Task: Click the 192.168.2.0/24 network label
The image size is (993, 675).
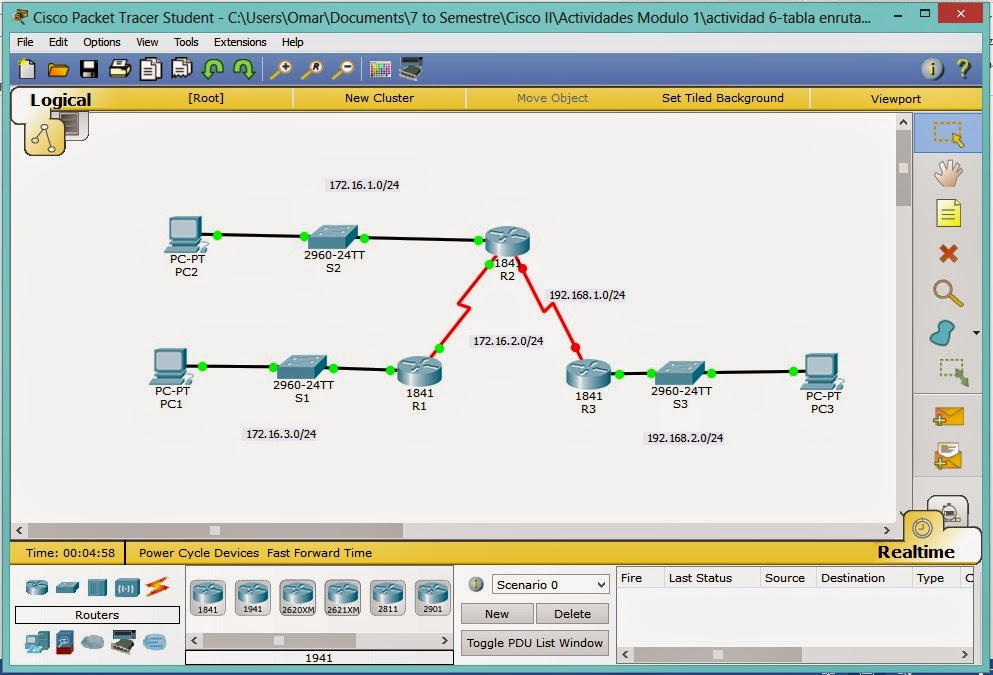Action: click(685, 438)
